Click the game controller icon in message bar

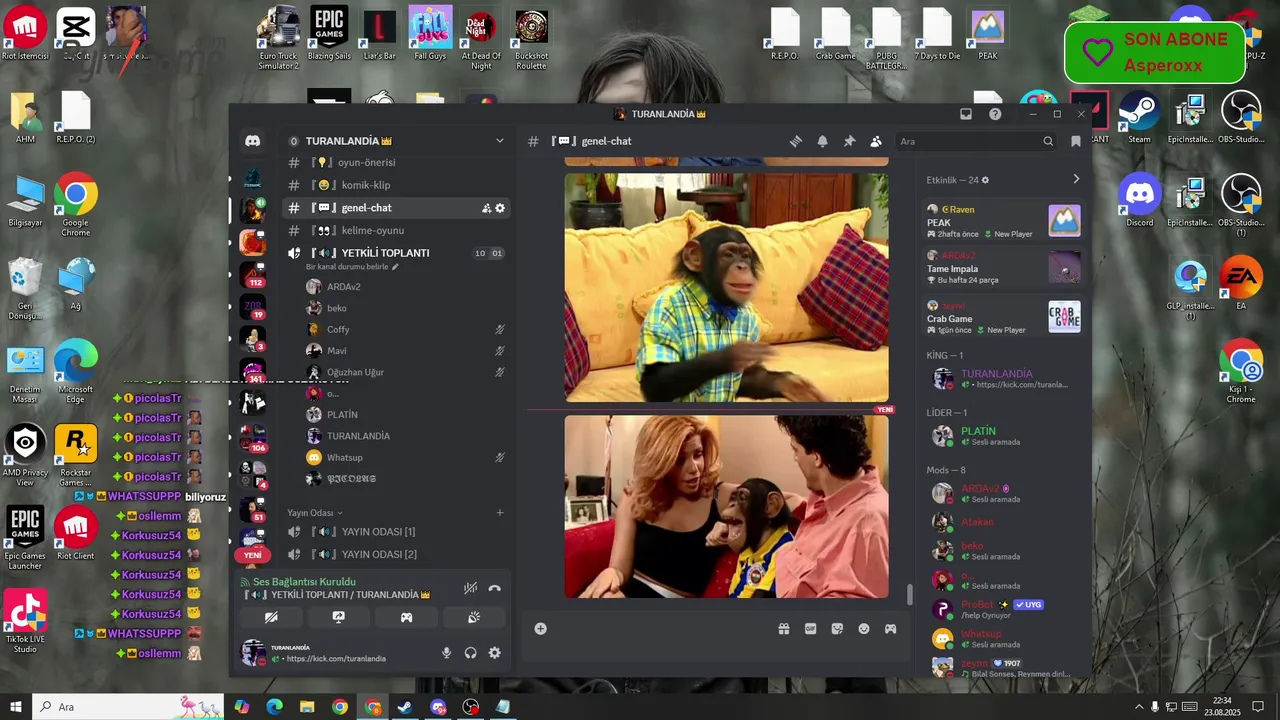(890, 629)
